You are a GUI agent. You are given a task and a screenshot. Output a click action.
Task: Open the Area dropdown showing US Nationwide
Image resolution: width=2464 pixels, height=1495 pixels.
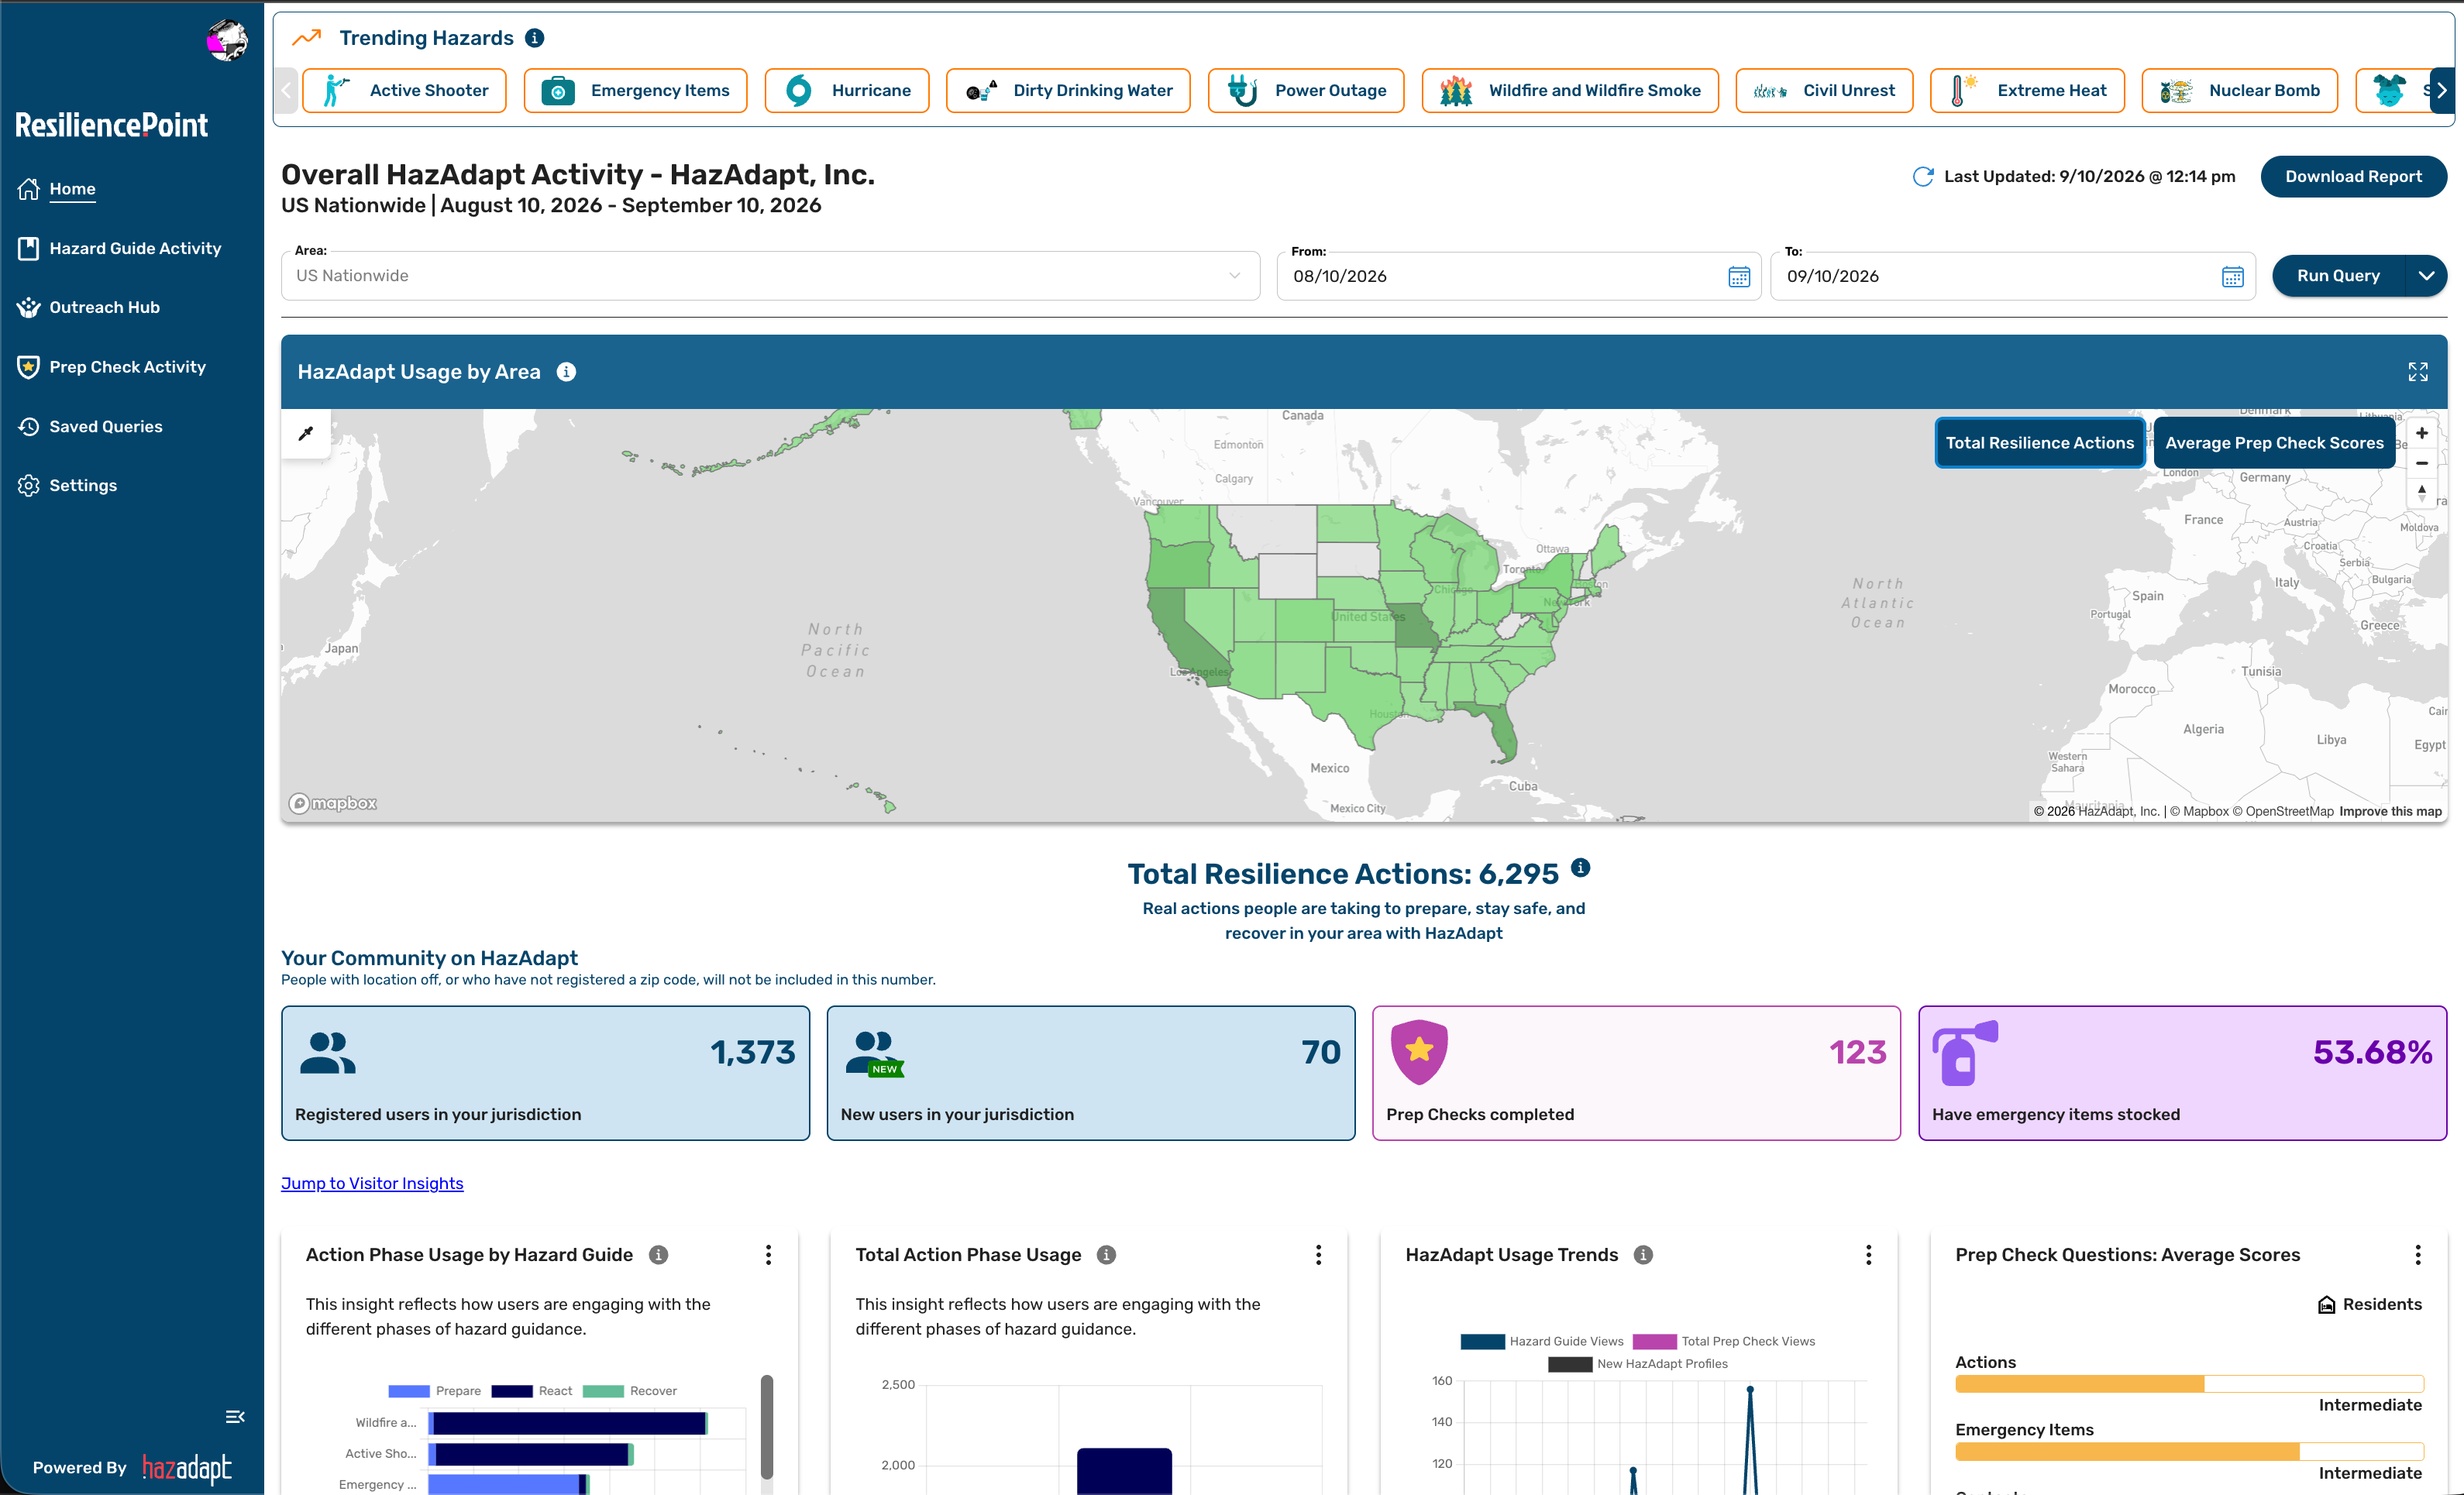click(x=770, y=276)
